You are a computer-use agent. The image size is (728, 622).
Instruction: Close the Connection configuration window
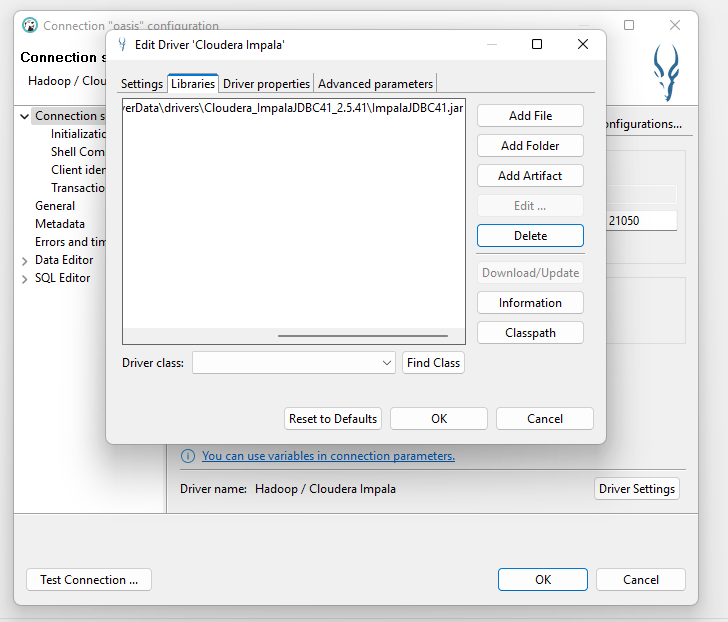pos(675,25)
